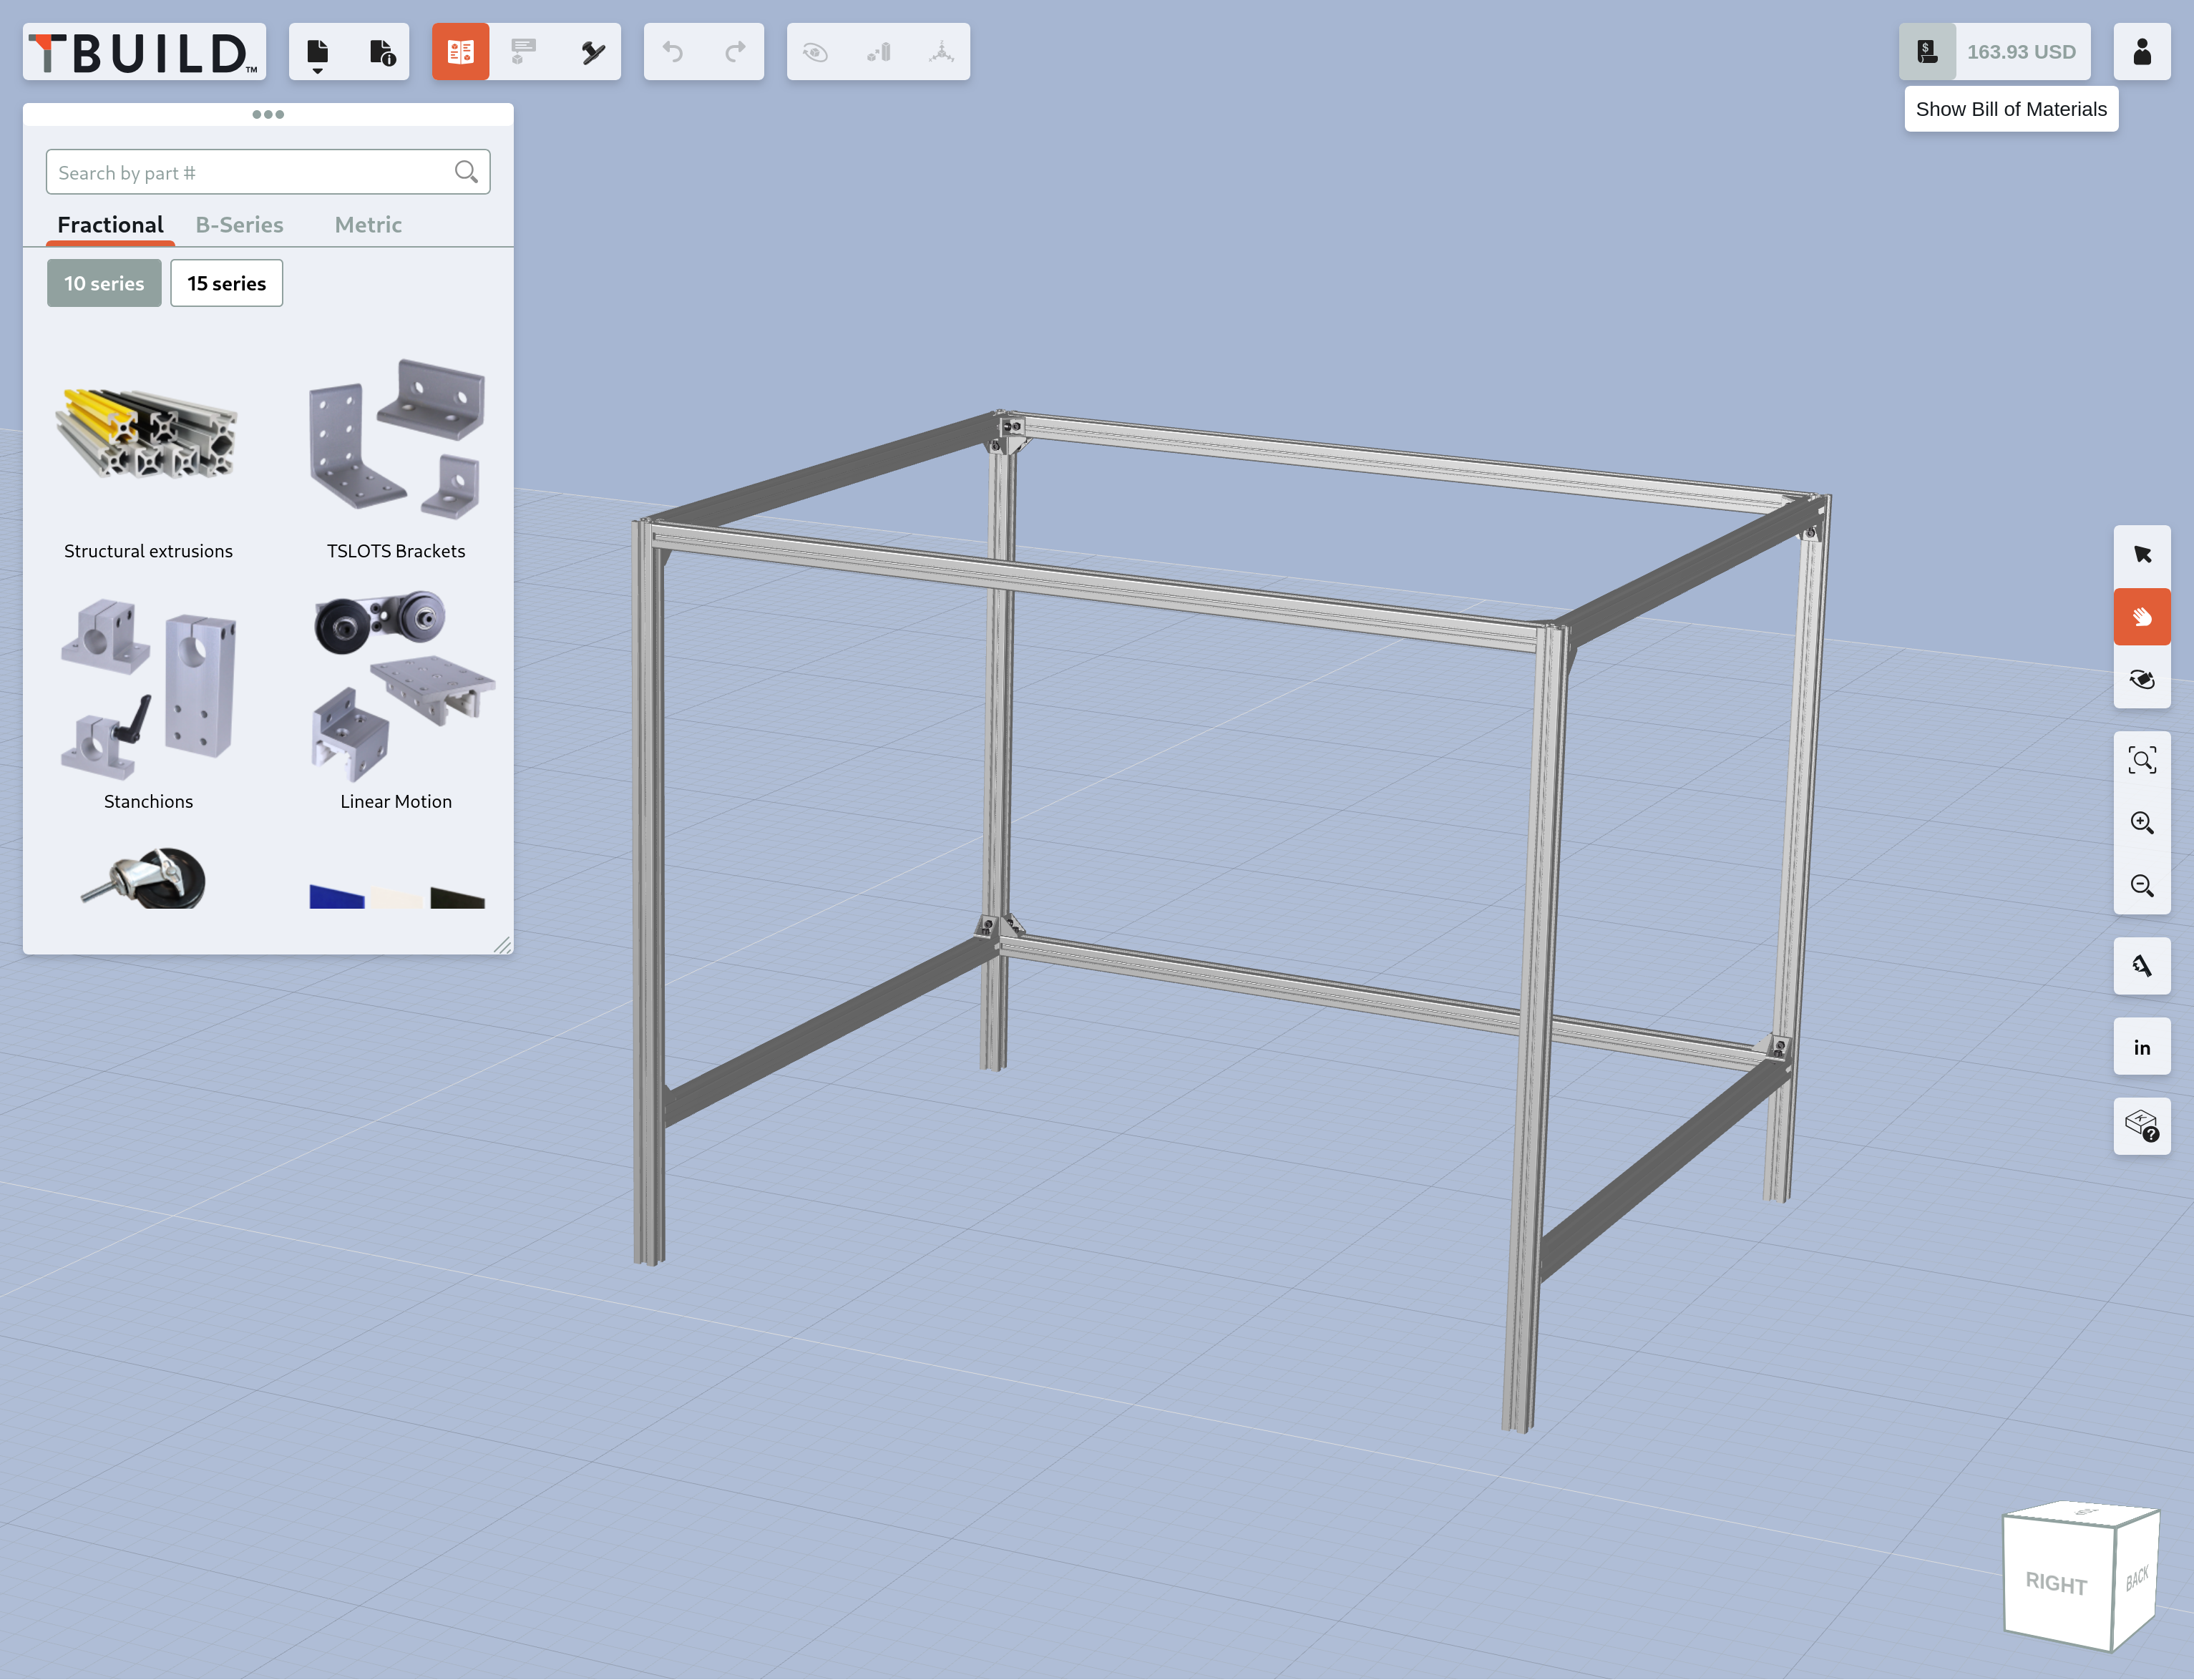Click the wrench tools icon
The image size is (2194, 1680).
[593, 52]
